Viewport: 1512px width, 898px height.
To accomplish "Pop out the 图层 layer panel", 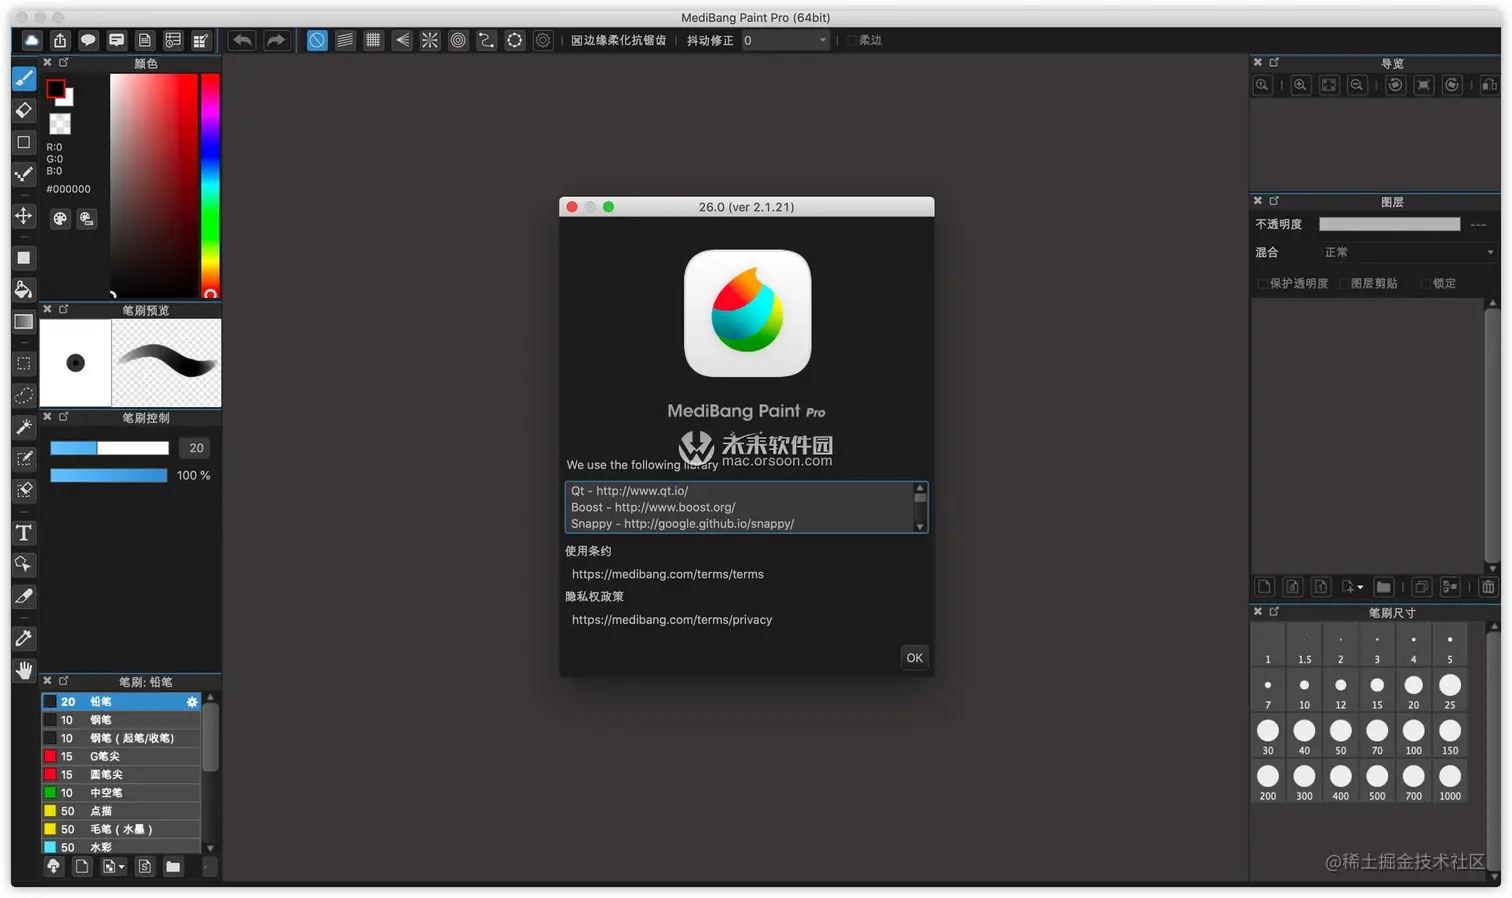I will (1274, 201).
